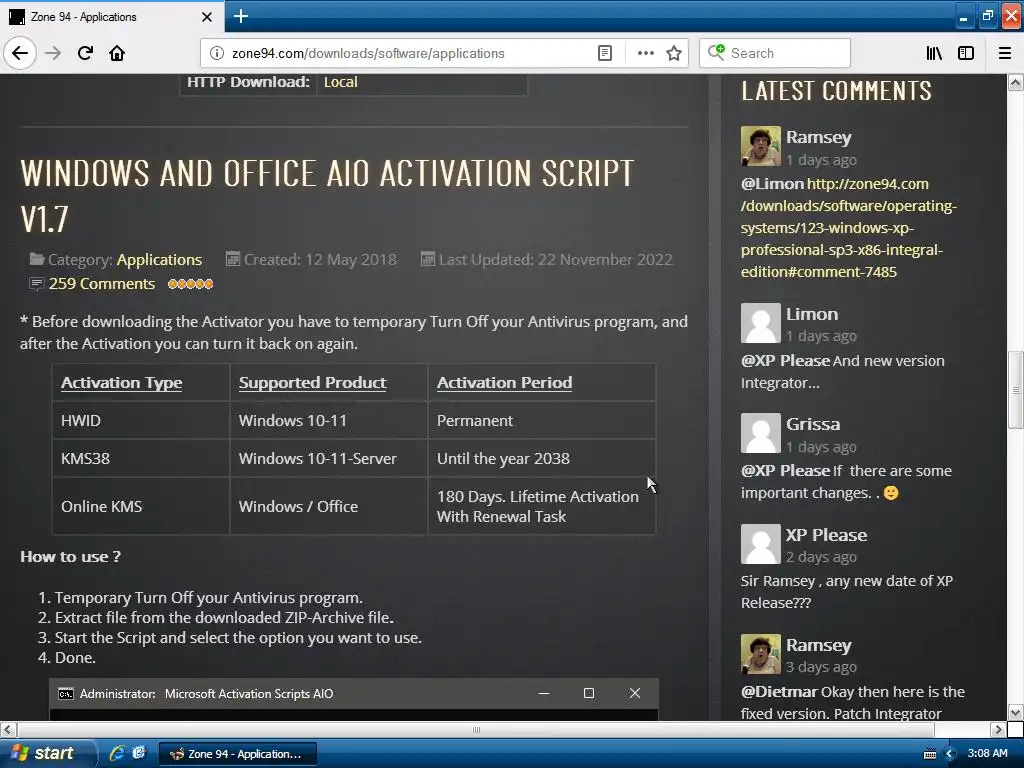The height and width of the screenshot is (768, 1024).
Task: Click the horizontal scrollbar thumb
Action: pos(476,729)
